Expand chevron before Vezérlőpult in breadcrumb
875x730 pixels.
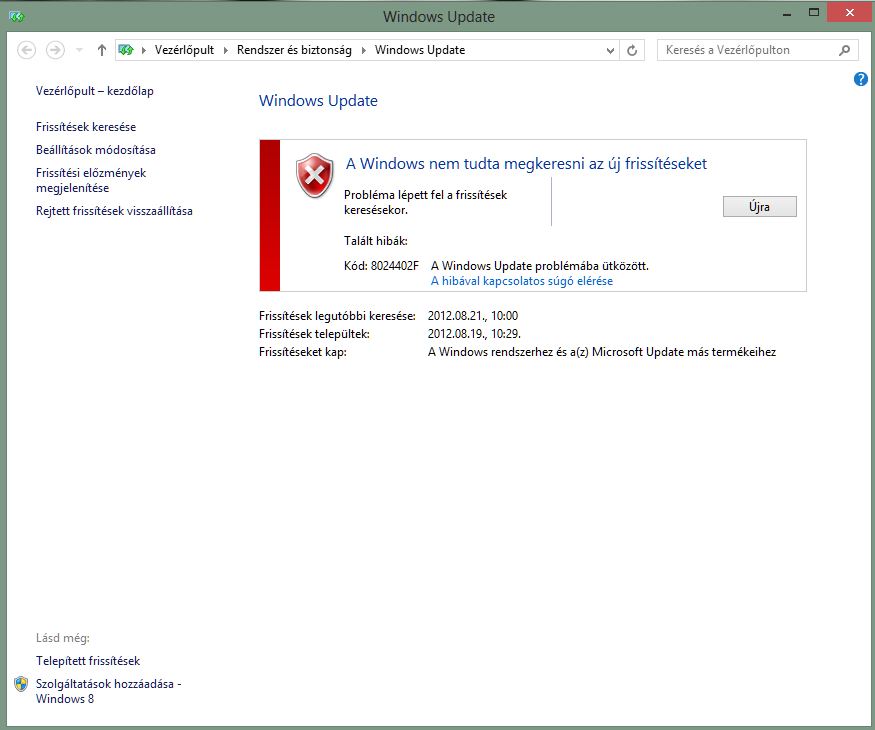143,50
